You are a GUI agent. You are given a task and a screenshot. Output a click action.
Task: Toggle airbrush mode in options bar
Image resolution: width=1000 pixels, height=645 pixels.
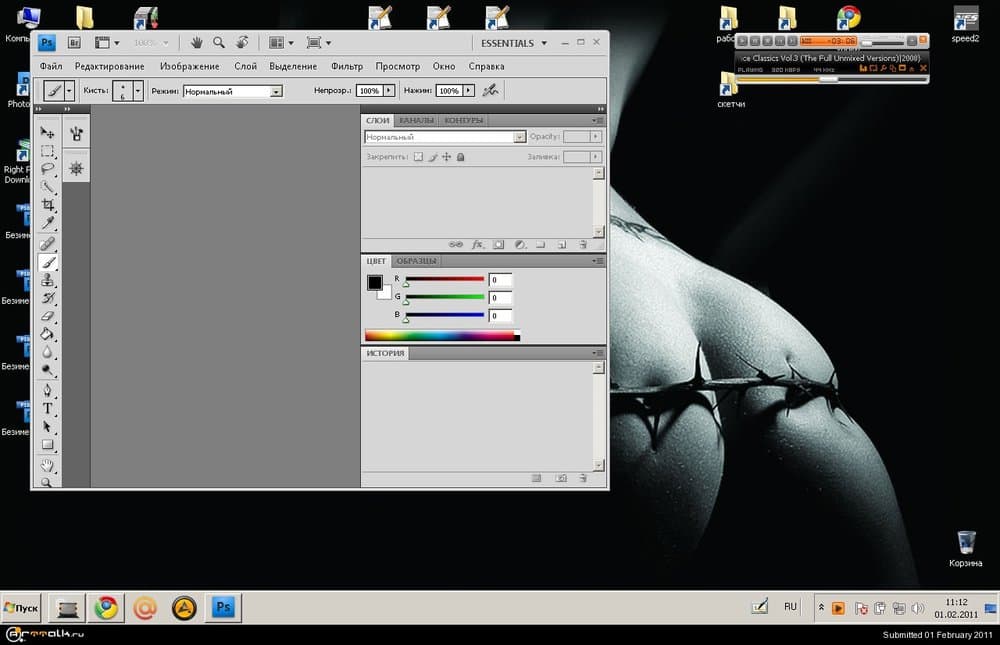tap(490, 90)
